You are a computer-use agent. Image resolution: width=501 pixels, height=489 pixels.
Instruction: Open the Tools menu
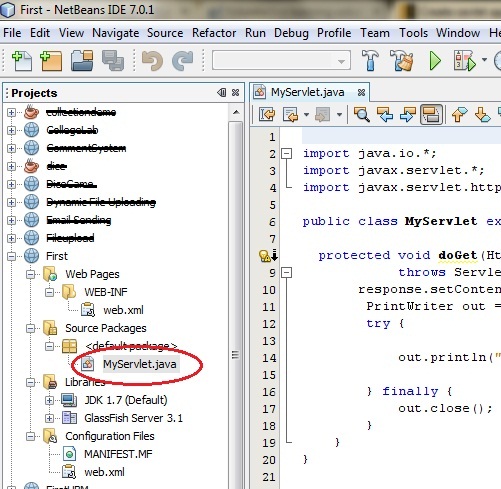[413, 33]
